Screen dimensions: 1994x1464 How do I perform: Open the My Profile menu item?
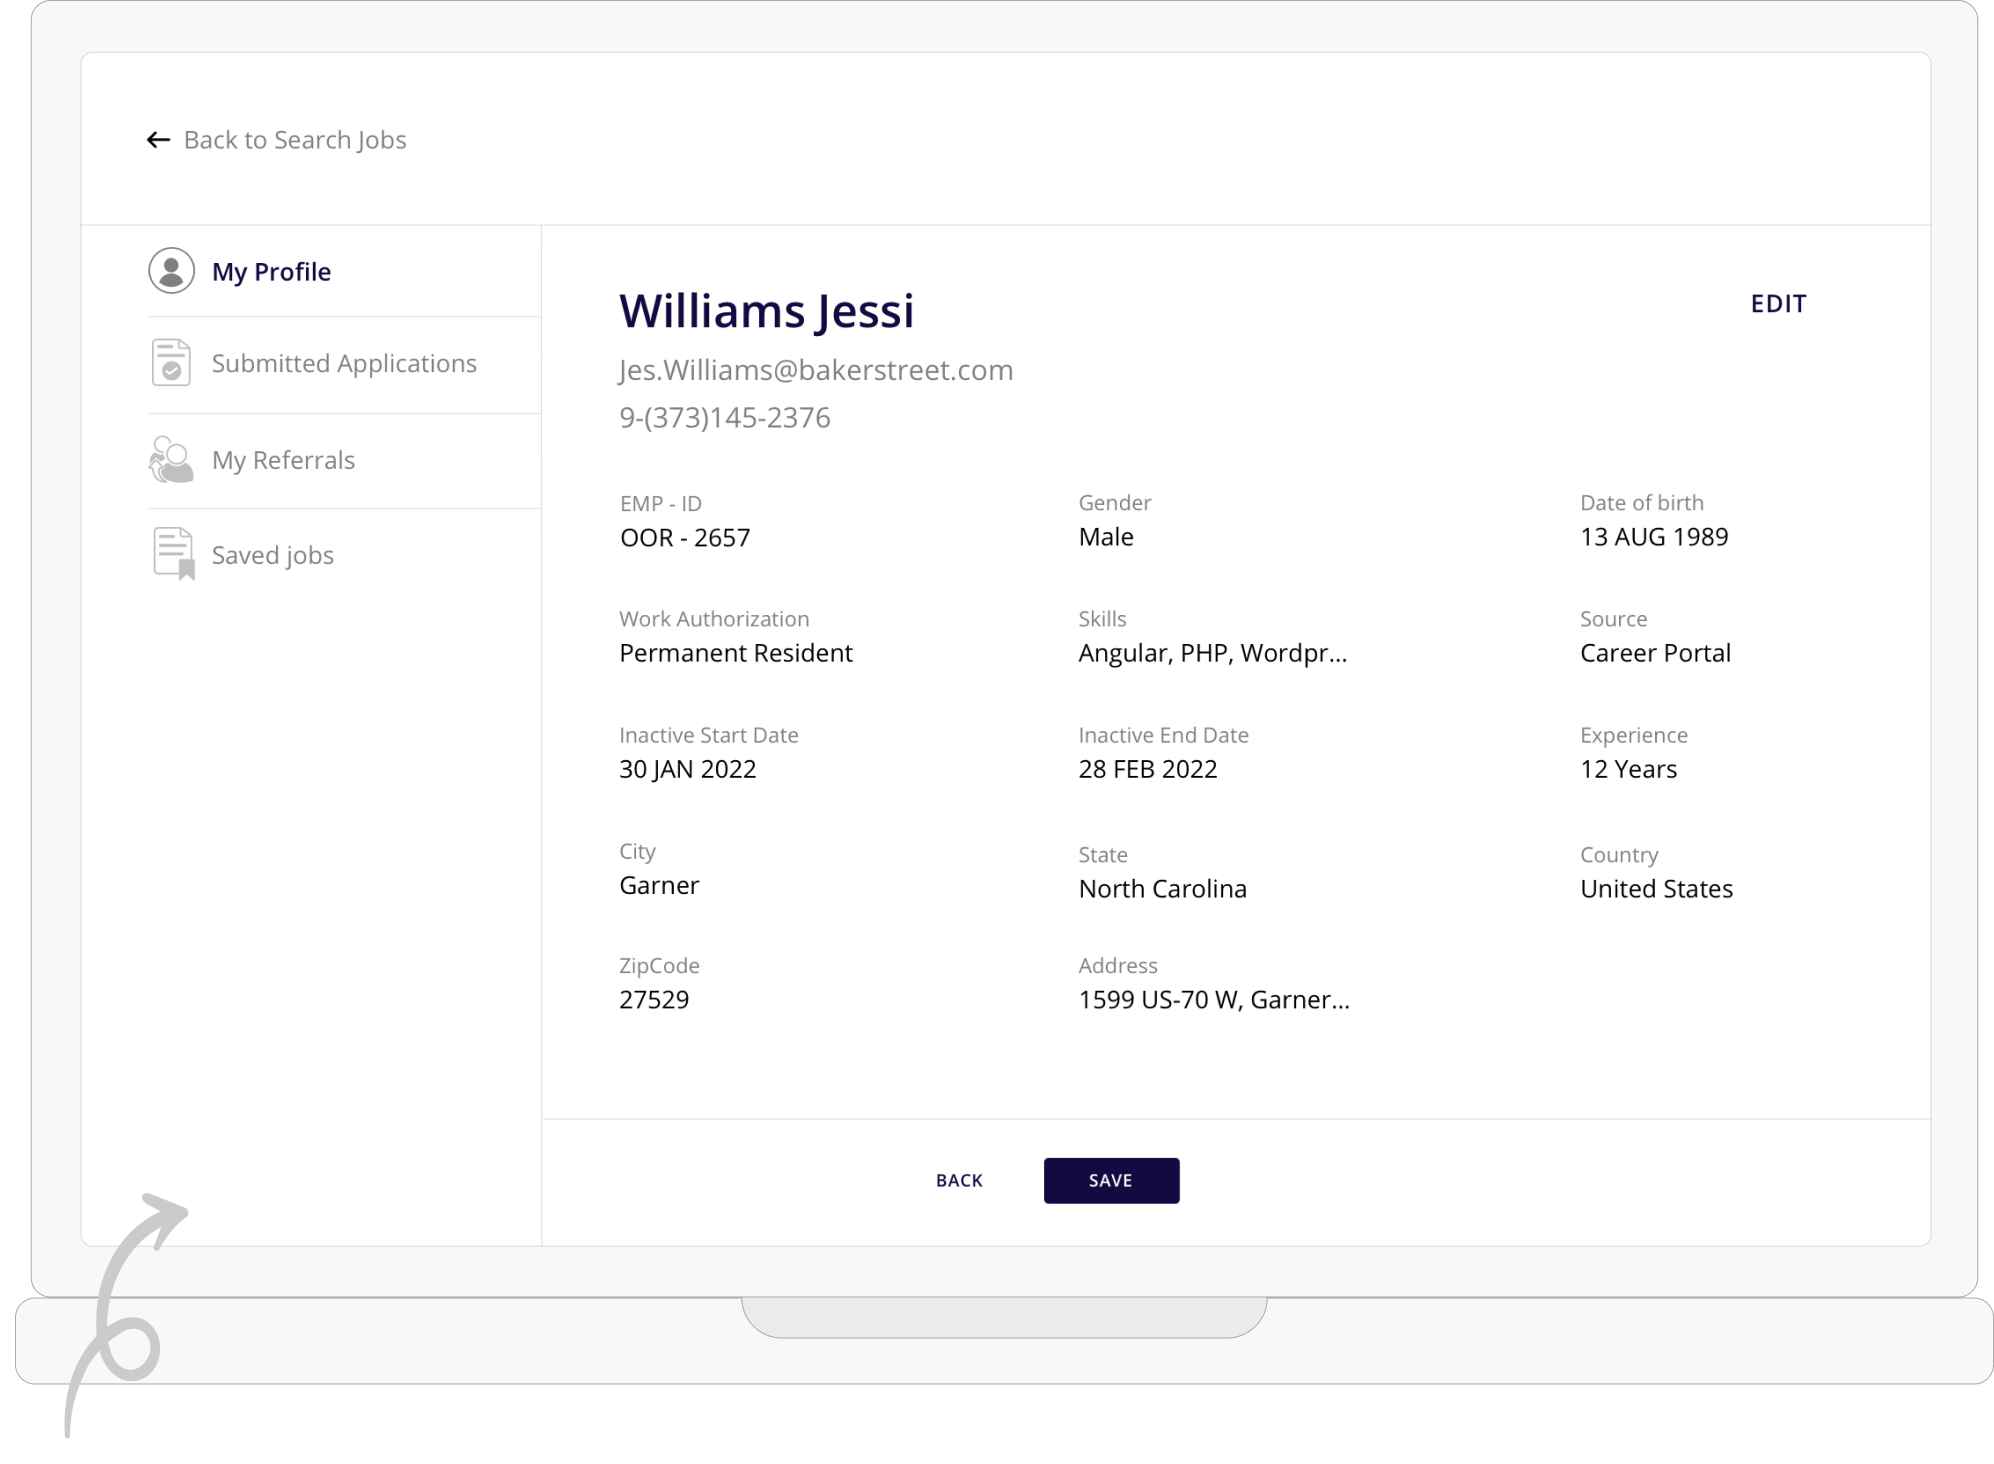(x=271, y=272)
